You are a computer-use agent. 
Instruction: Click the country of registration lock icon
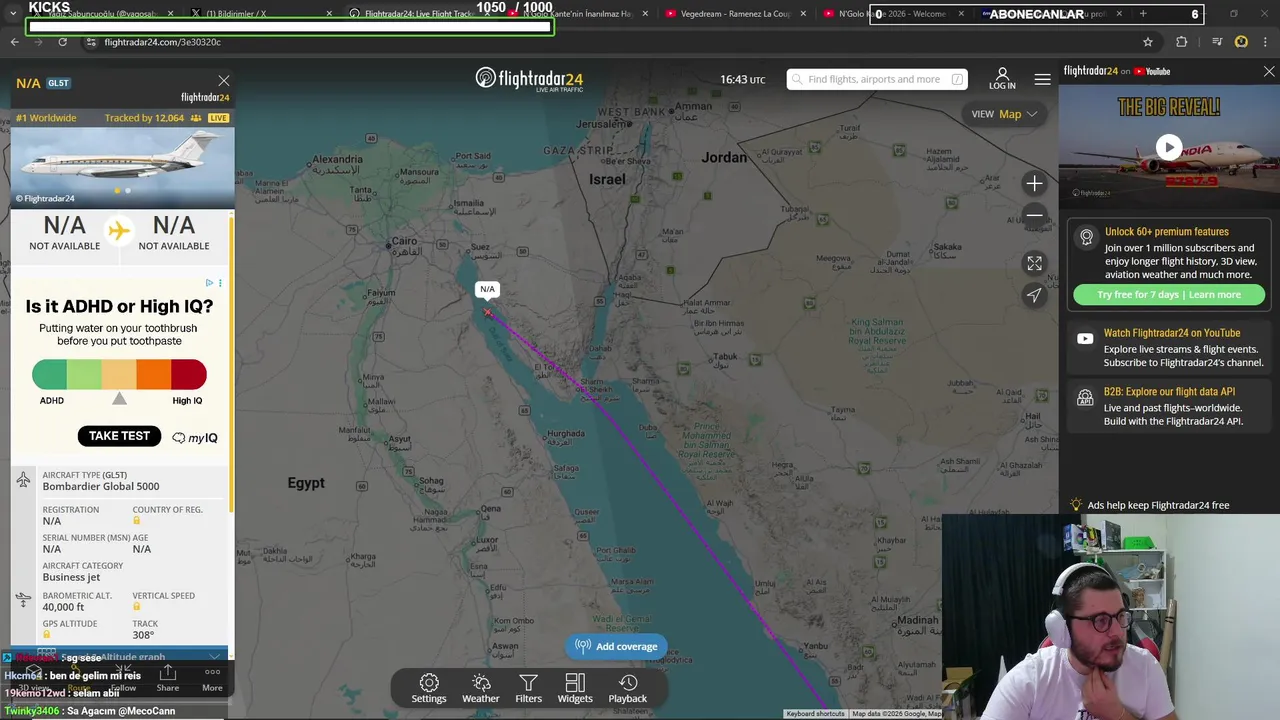tap(137, 521)
